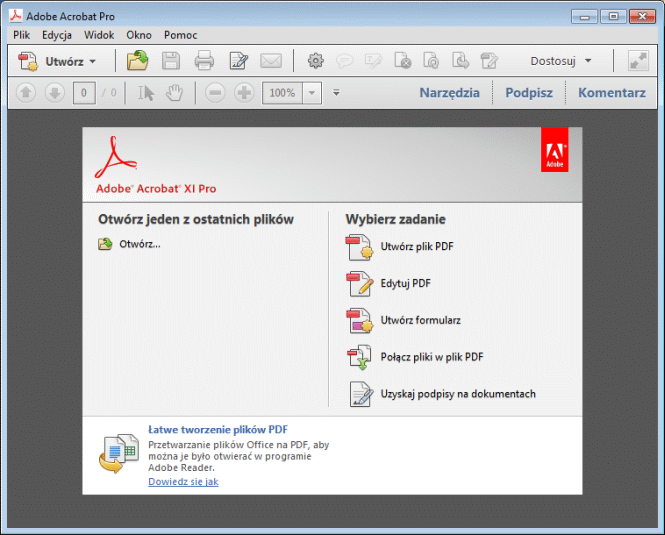Click the small open-folder icon beside Otwórz...

coord(105,244)
